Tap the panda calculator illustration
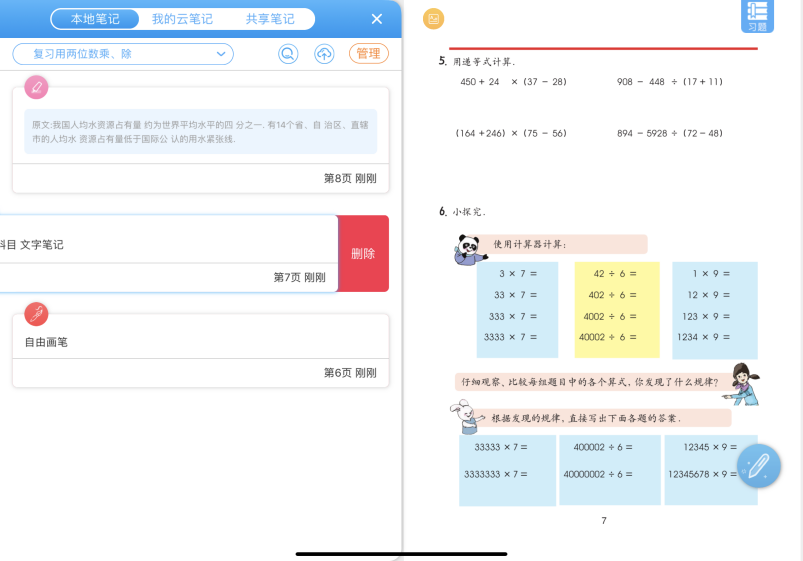 466,249
